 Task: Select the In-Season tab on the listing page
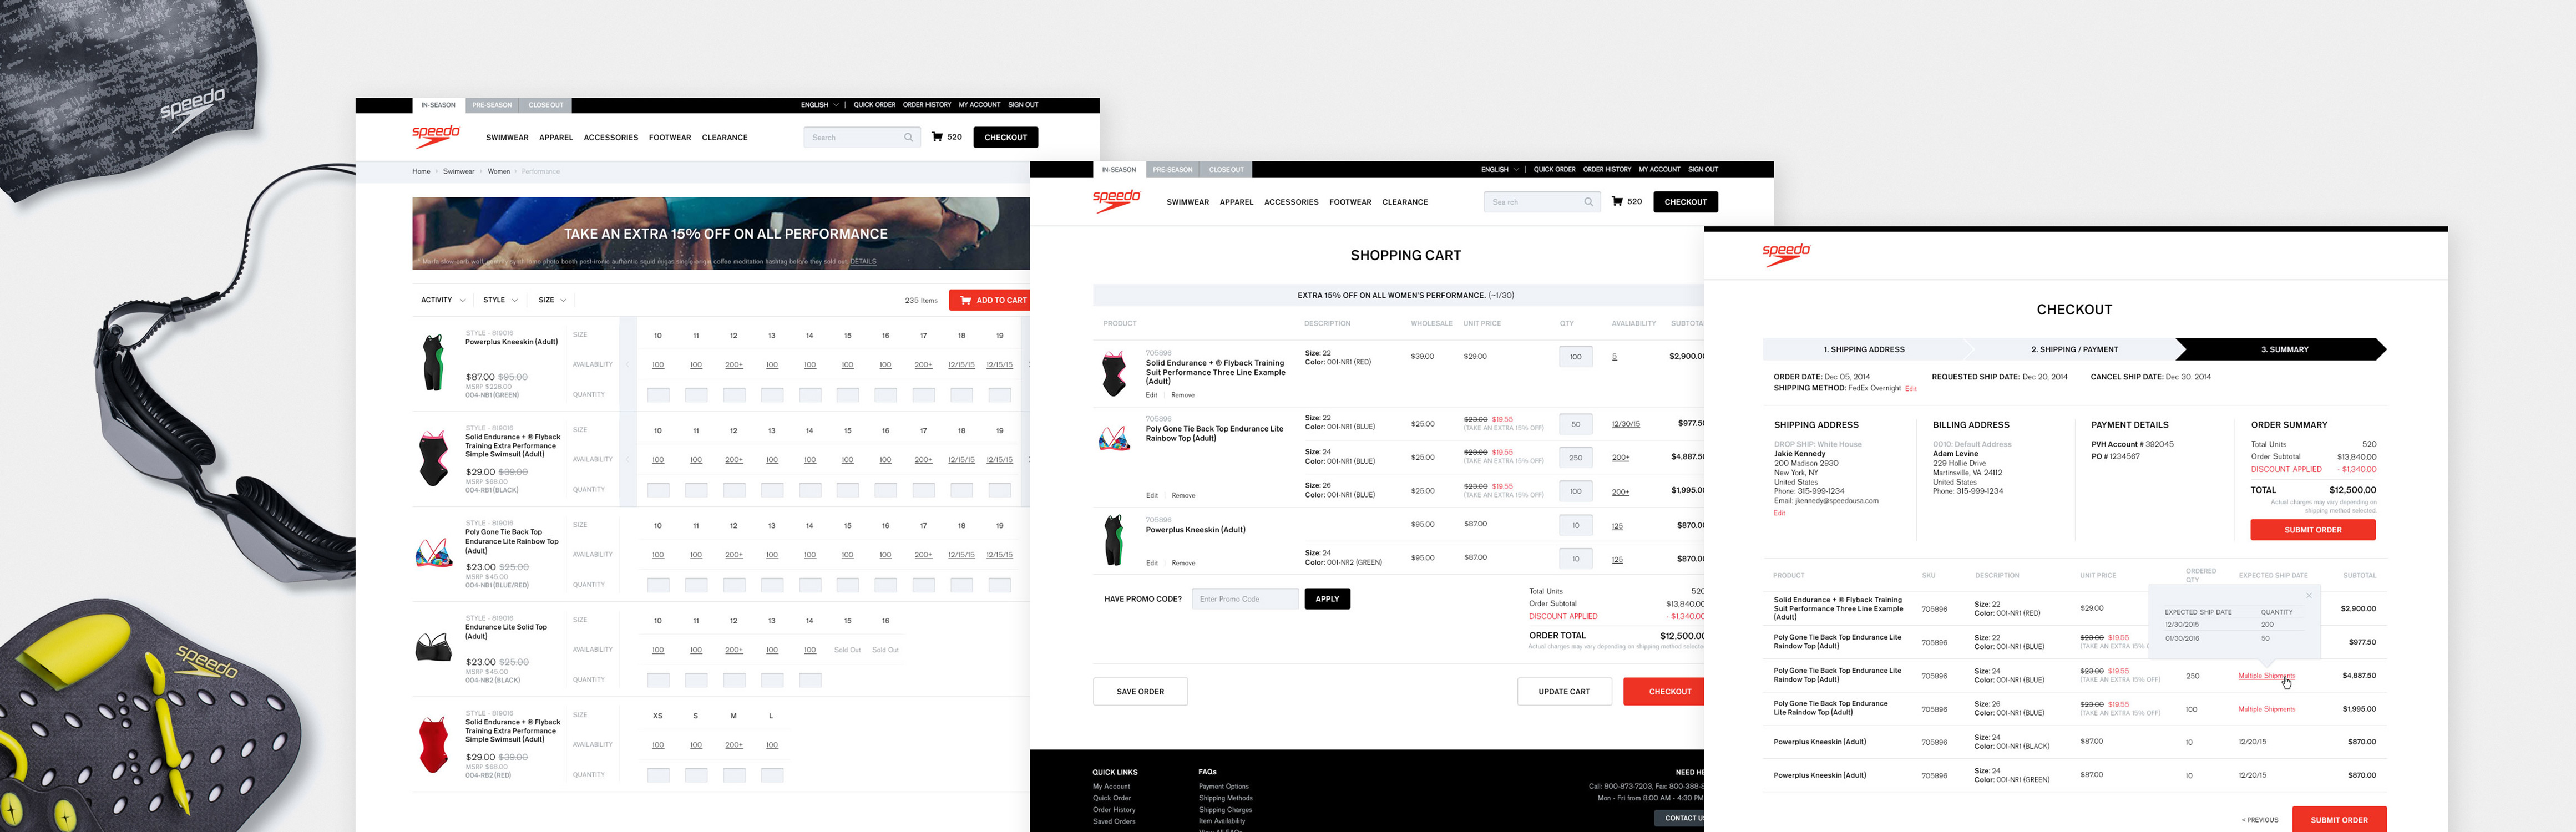pyautogui.click(x=438, y=105)
